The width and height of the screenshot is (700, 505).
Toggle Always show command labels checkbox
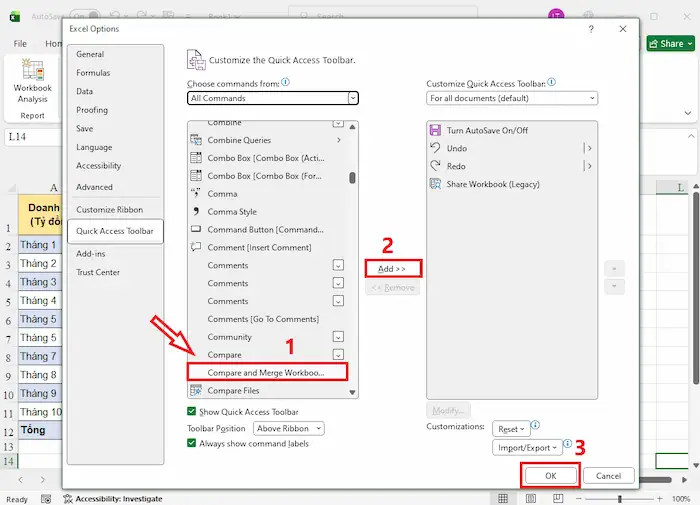(192, 443)
